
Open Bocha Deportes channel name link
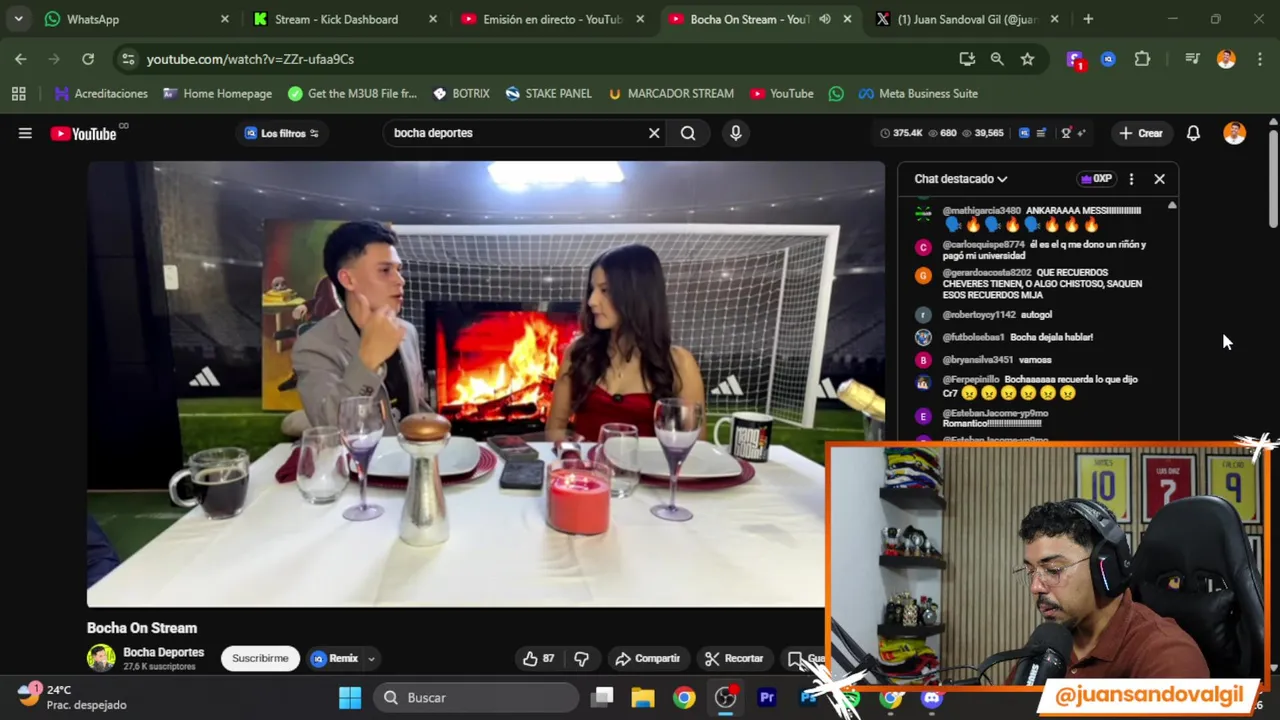163,652
